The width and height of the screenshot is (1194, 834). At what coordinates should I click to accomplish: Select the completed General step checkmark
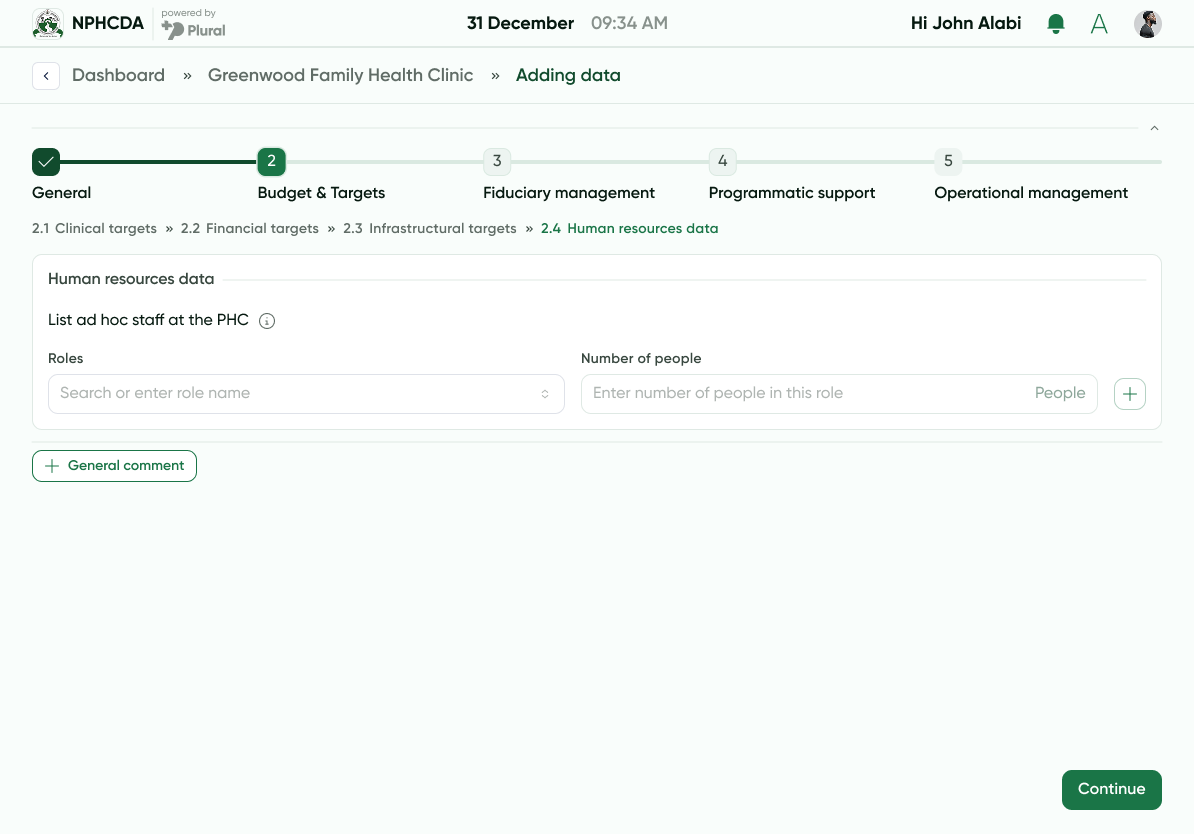(47, 161)
